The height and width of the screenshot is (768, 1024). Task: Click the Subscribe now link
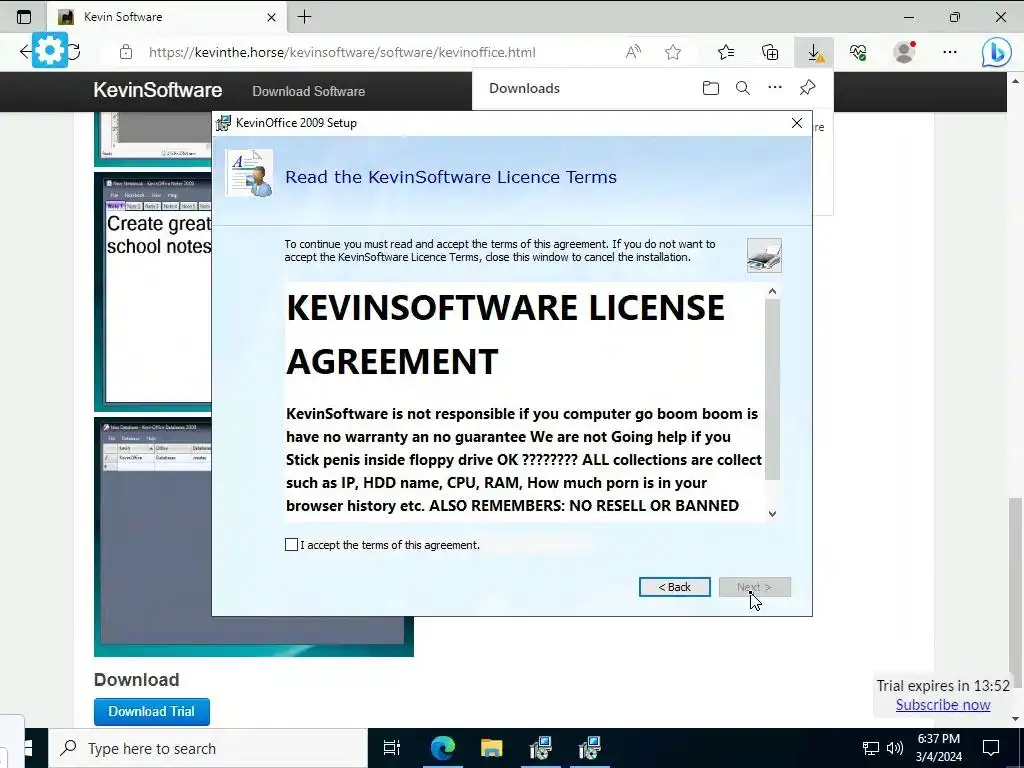coord(942,705)
